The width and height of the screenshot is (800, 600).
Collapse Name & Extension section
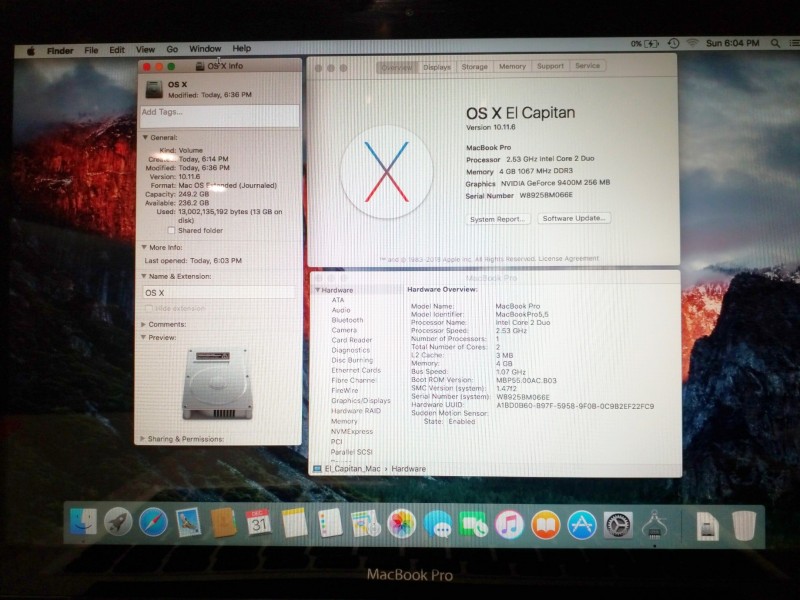click(144, 276)
